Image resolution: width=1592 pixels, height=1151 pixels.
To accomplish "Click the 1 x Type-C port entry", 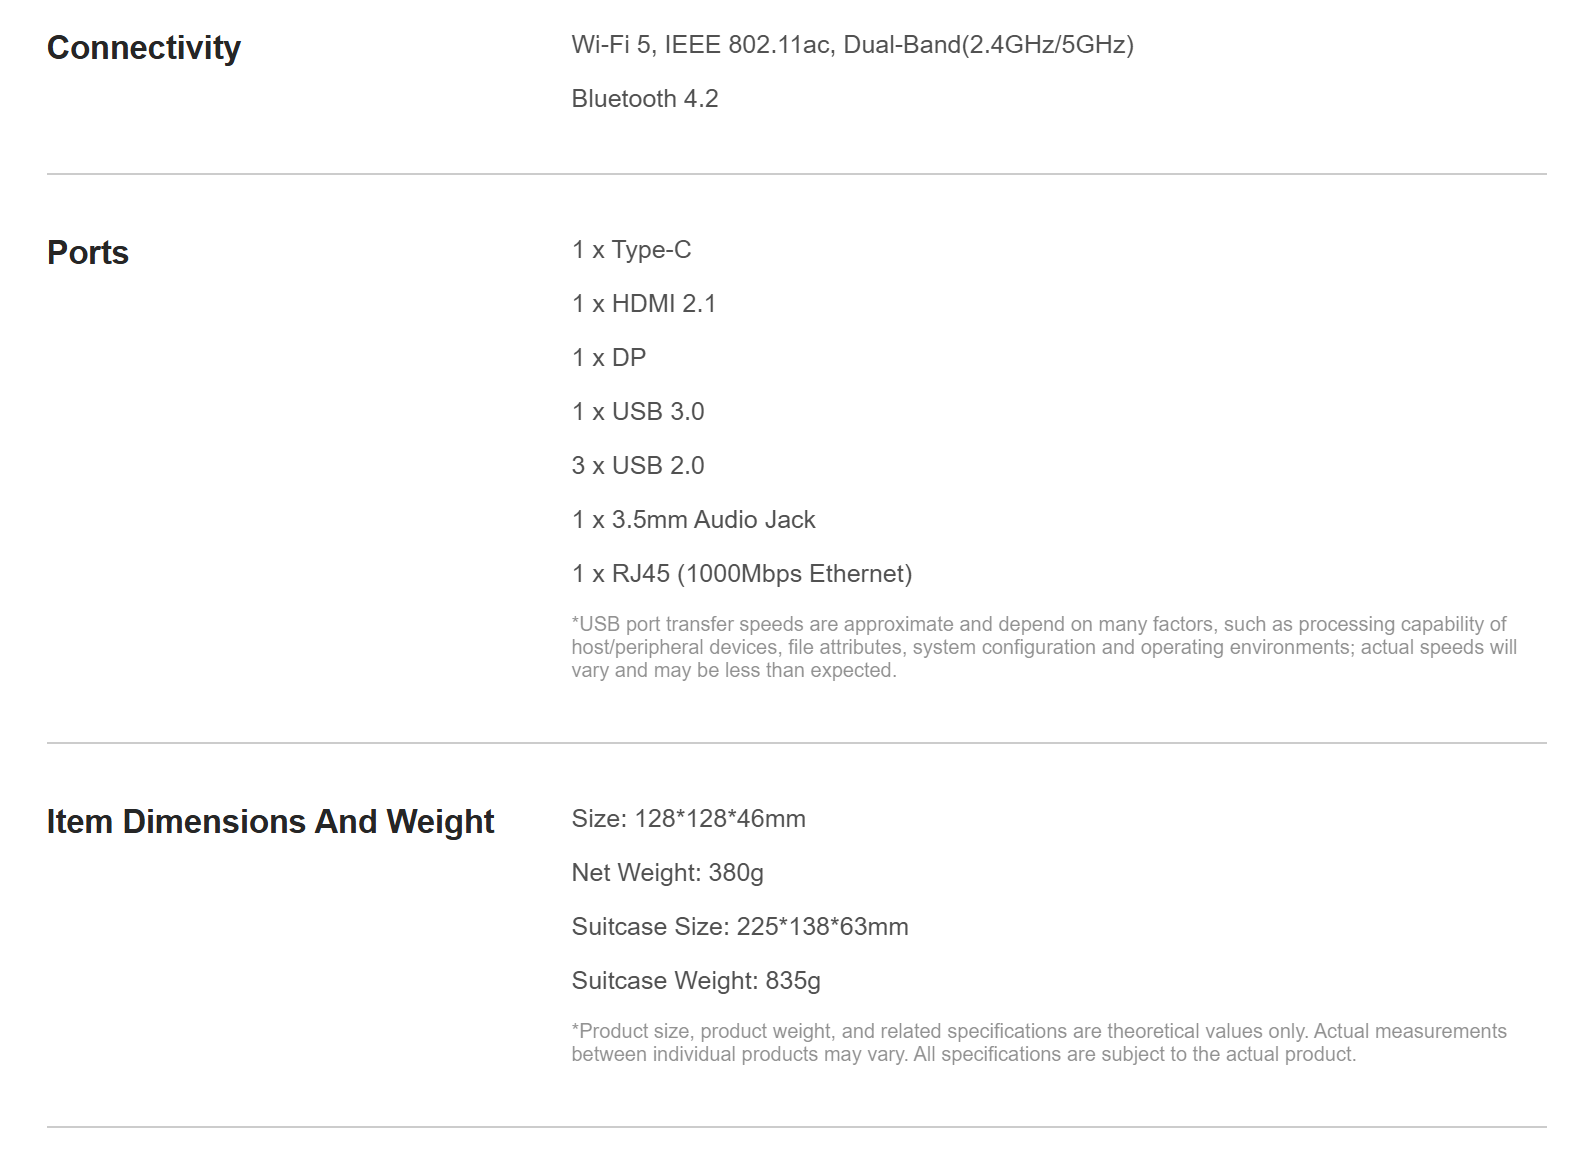I will (631, 250).
